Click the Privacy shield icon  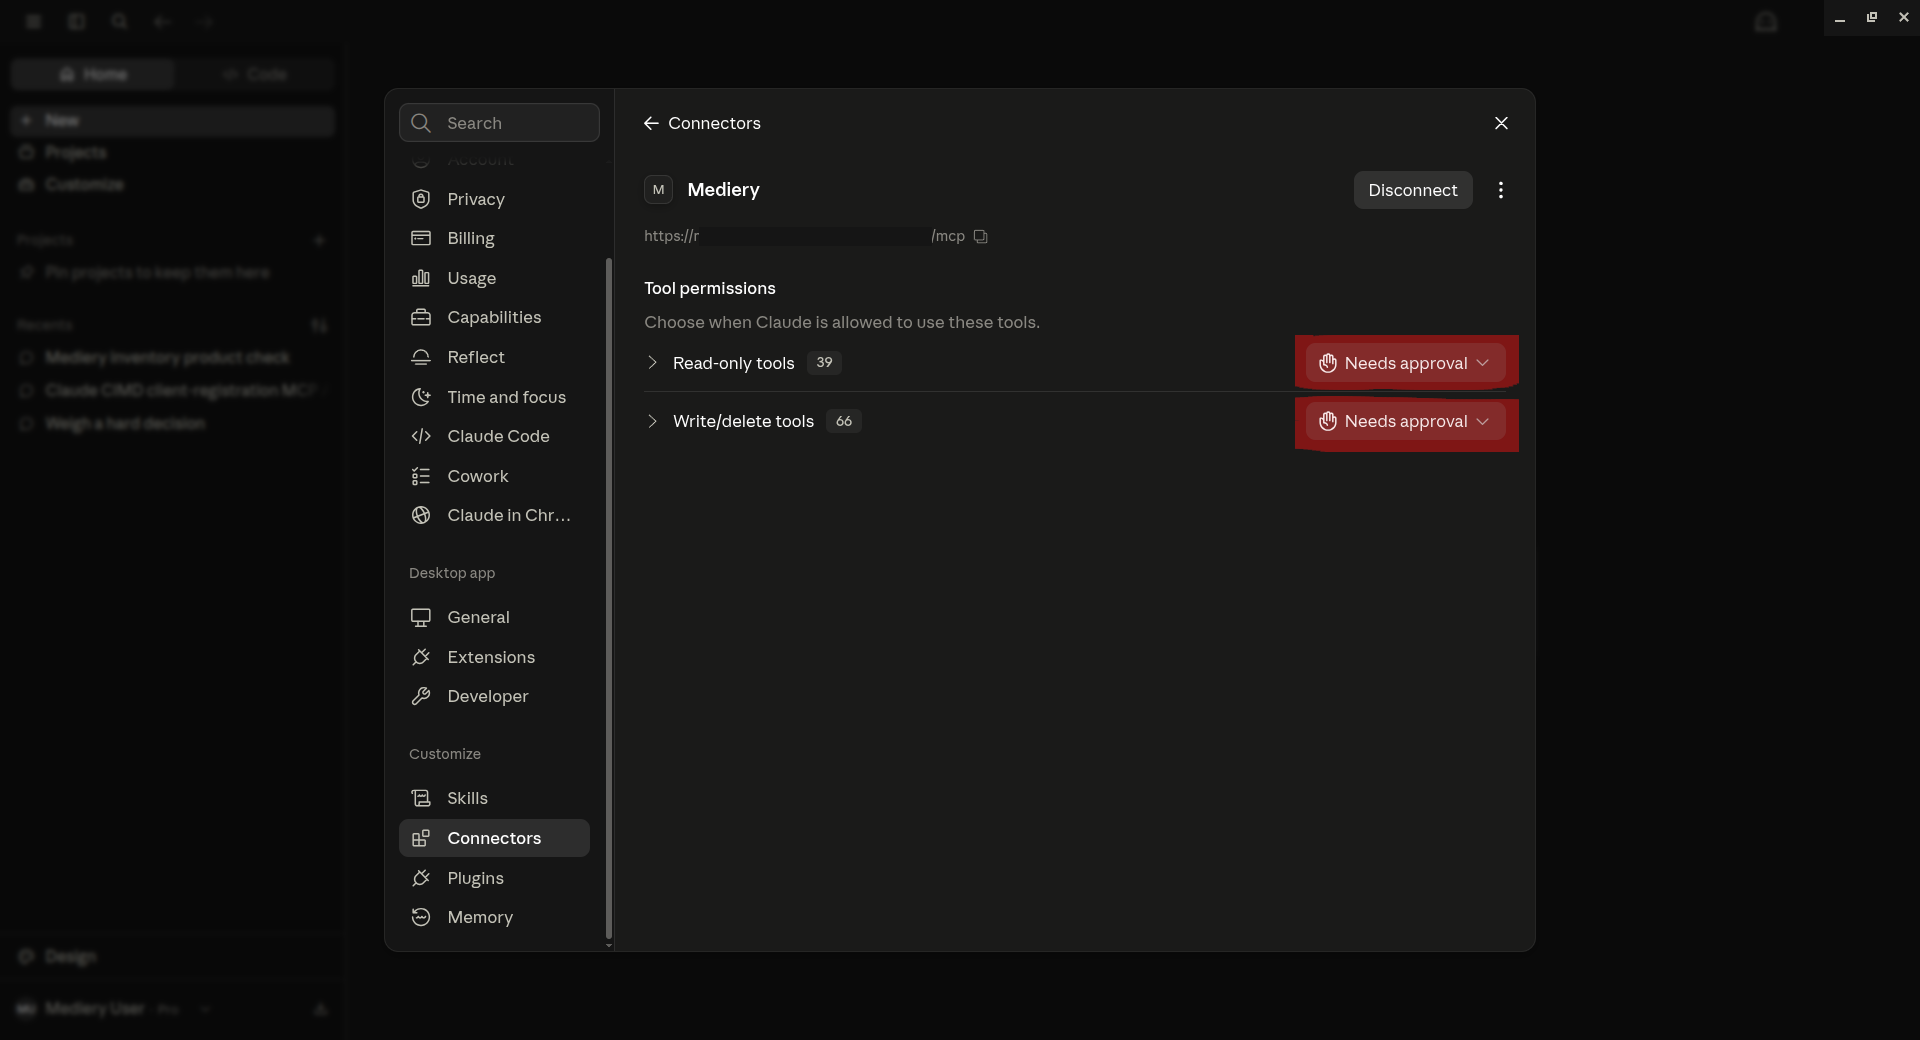421,199
